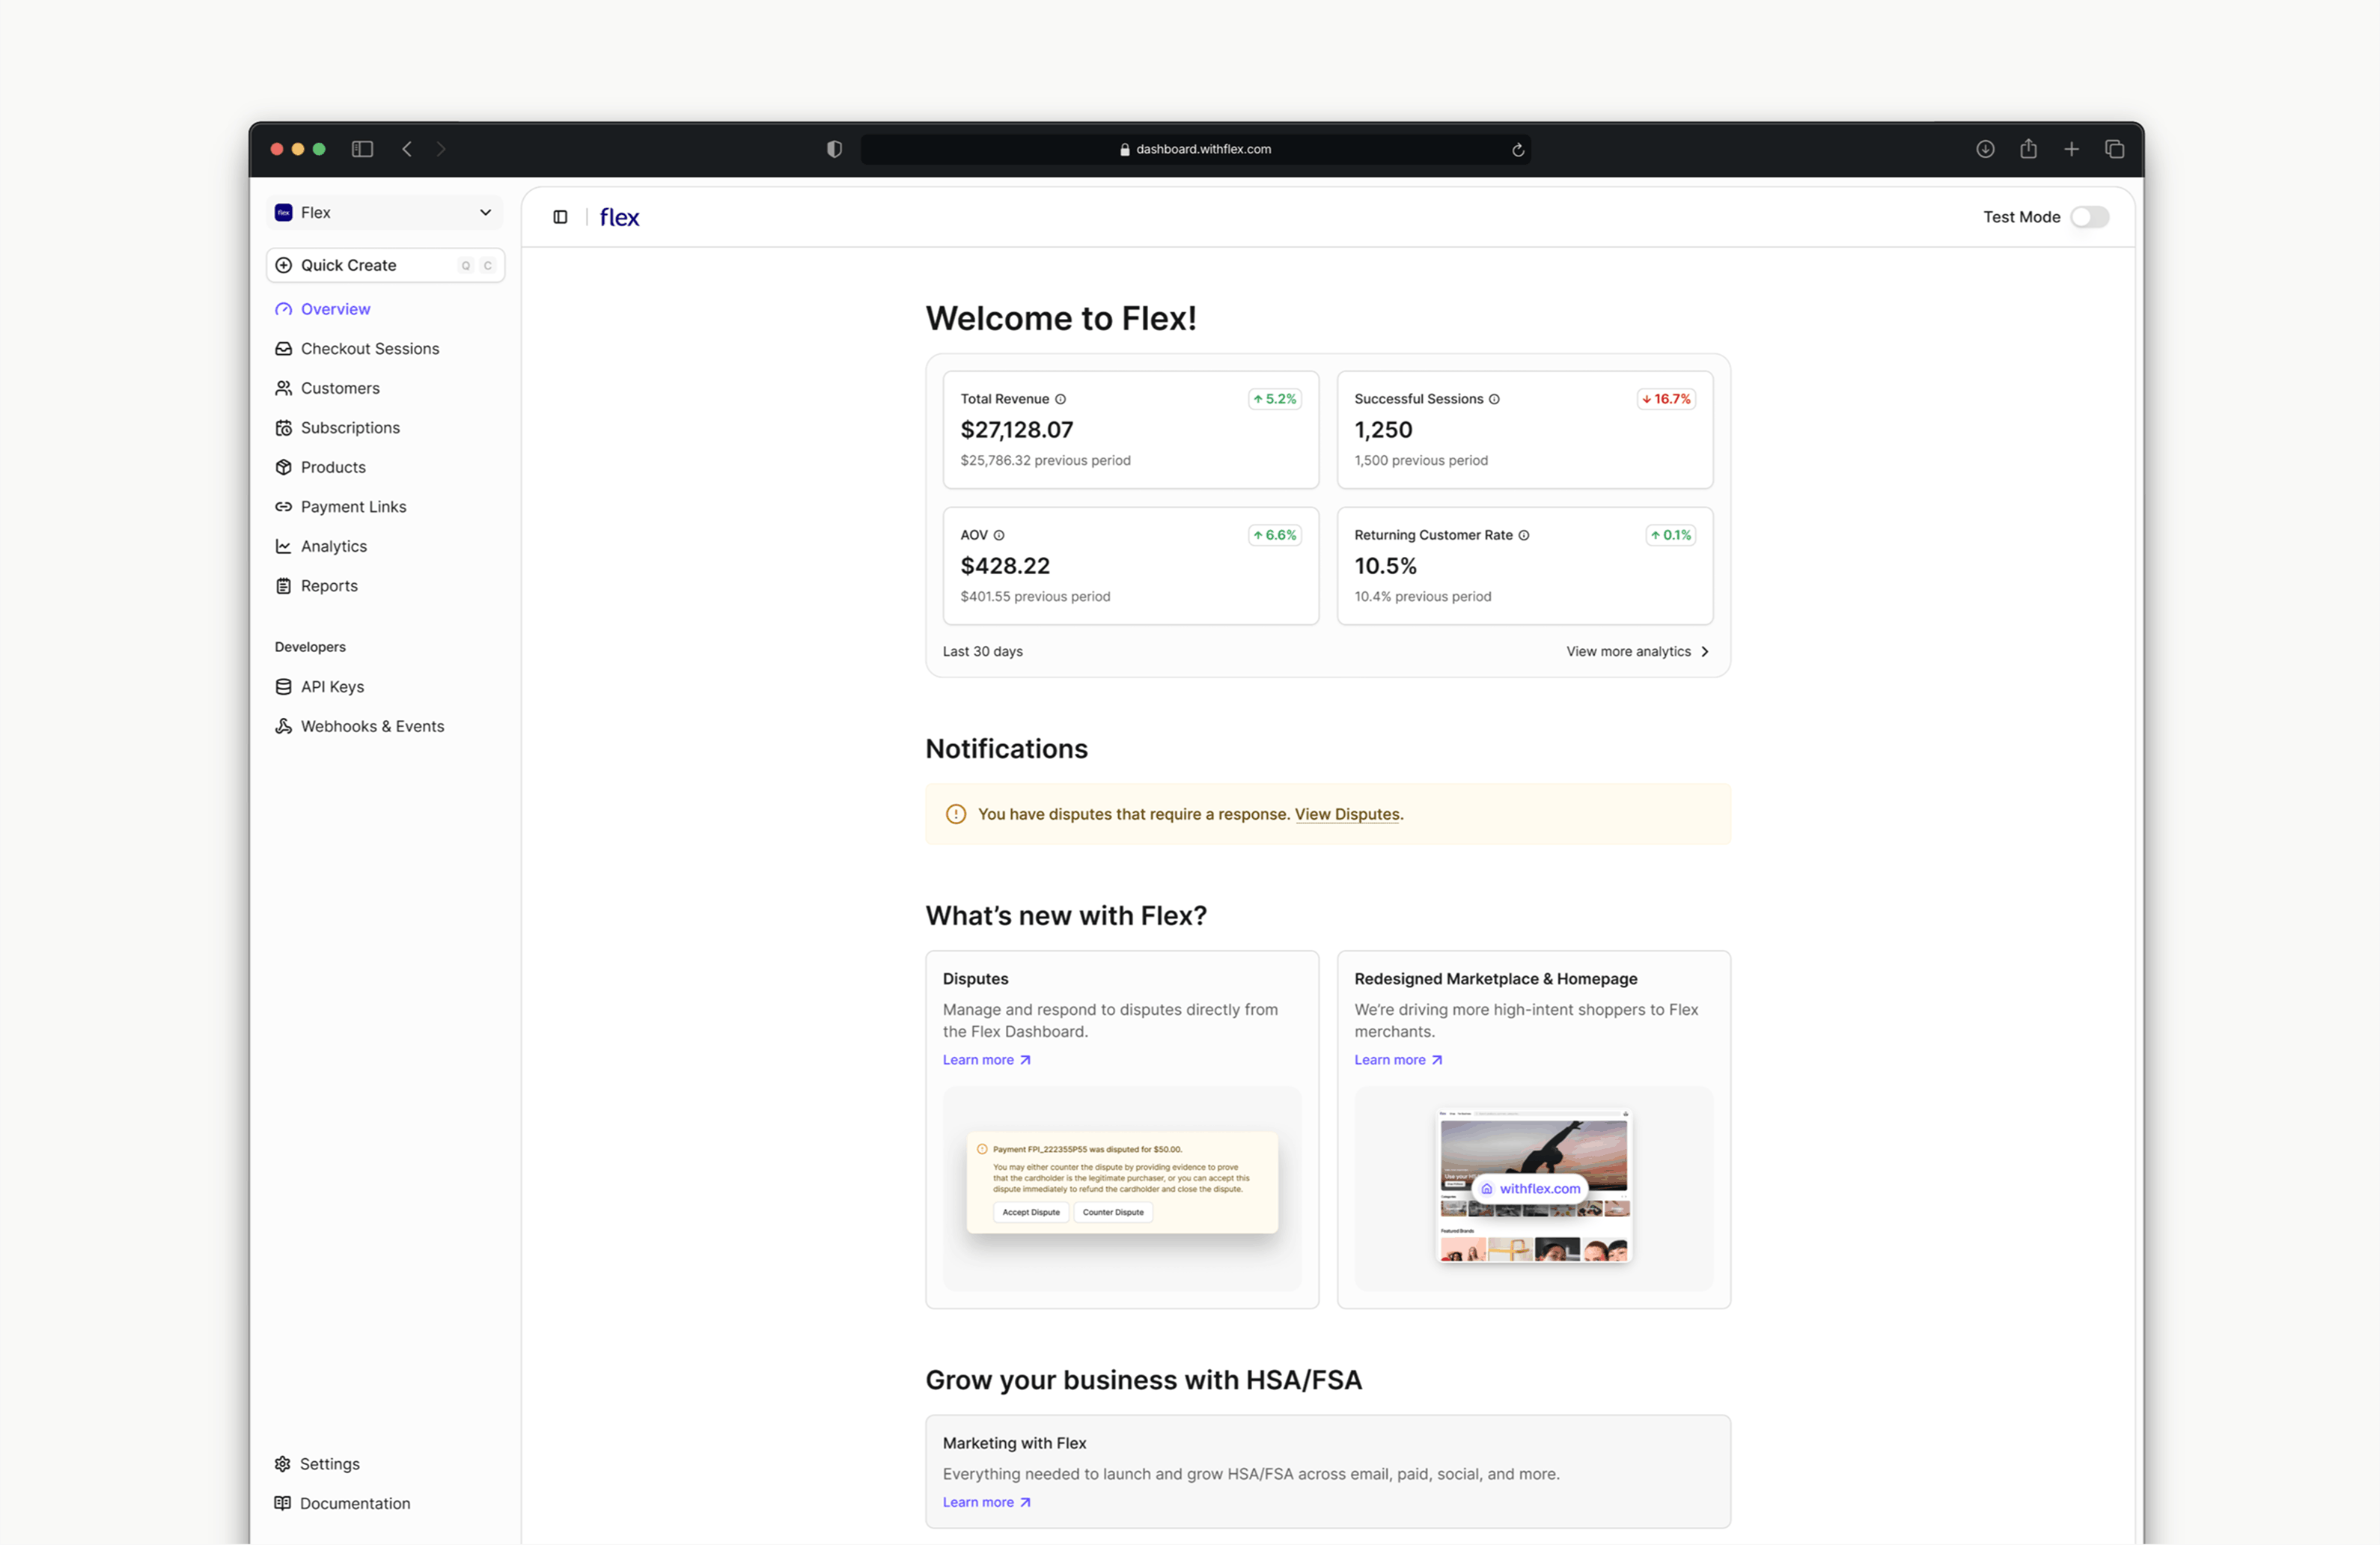The image size is (2380, 1545).
Task: Collapse sidebar with the panel icon beside flex logo
Action: (560, 217)
